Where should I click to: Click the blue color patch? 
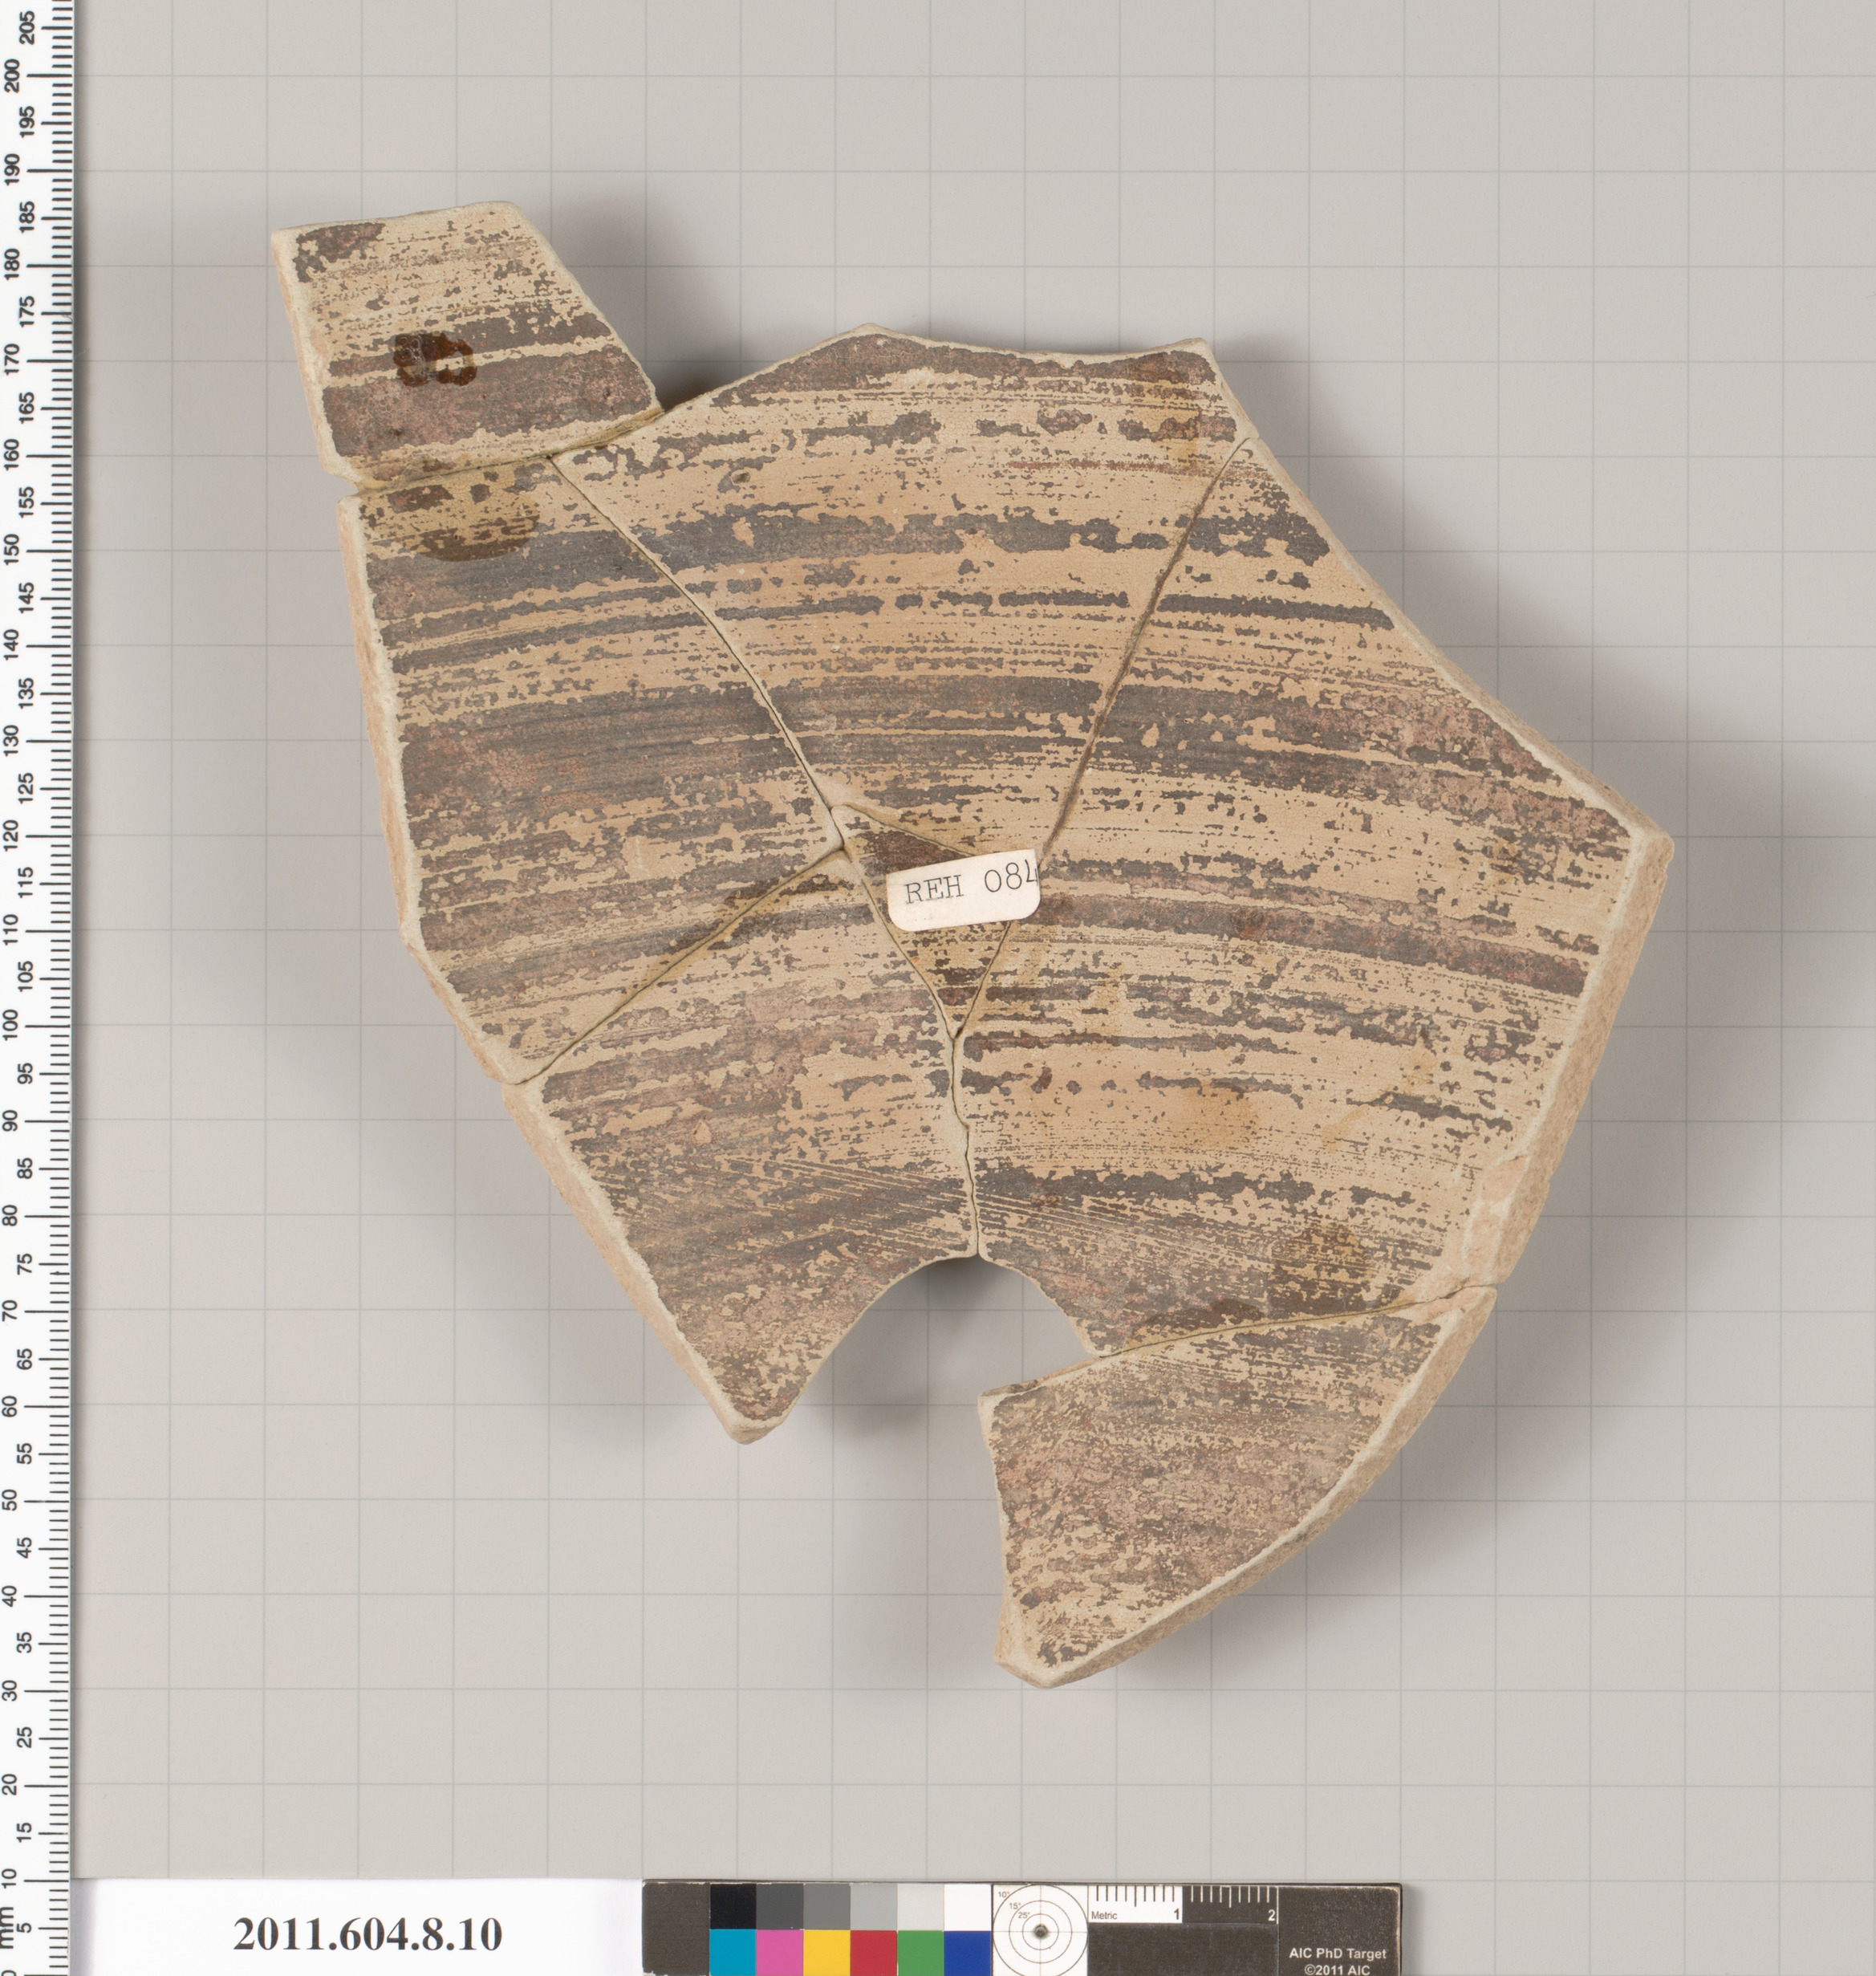pyautogui.click(x=967, y=1953)
